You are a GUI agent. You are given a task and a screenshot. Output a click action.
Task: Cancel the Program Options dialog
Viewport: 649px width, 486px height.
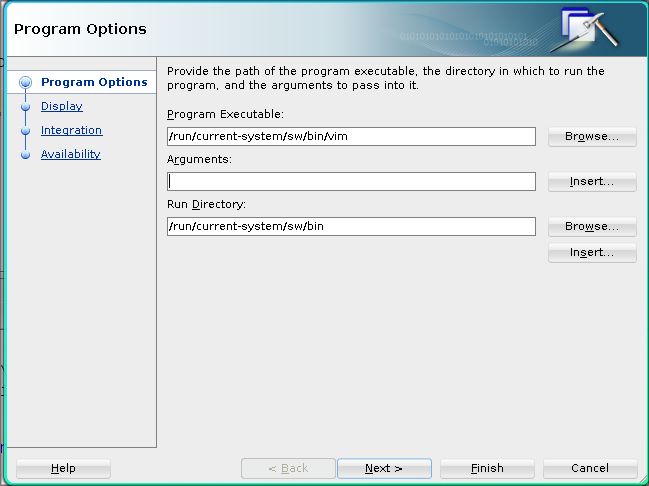(x=590, y=468)
